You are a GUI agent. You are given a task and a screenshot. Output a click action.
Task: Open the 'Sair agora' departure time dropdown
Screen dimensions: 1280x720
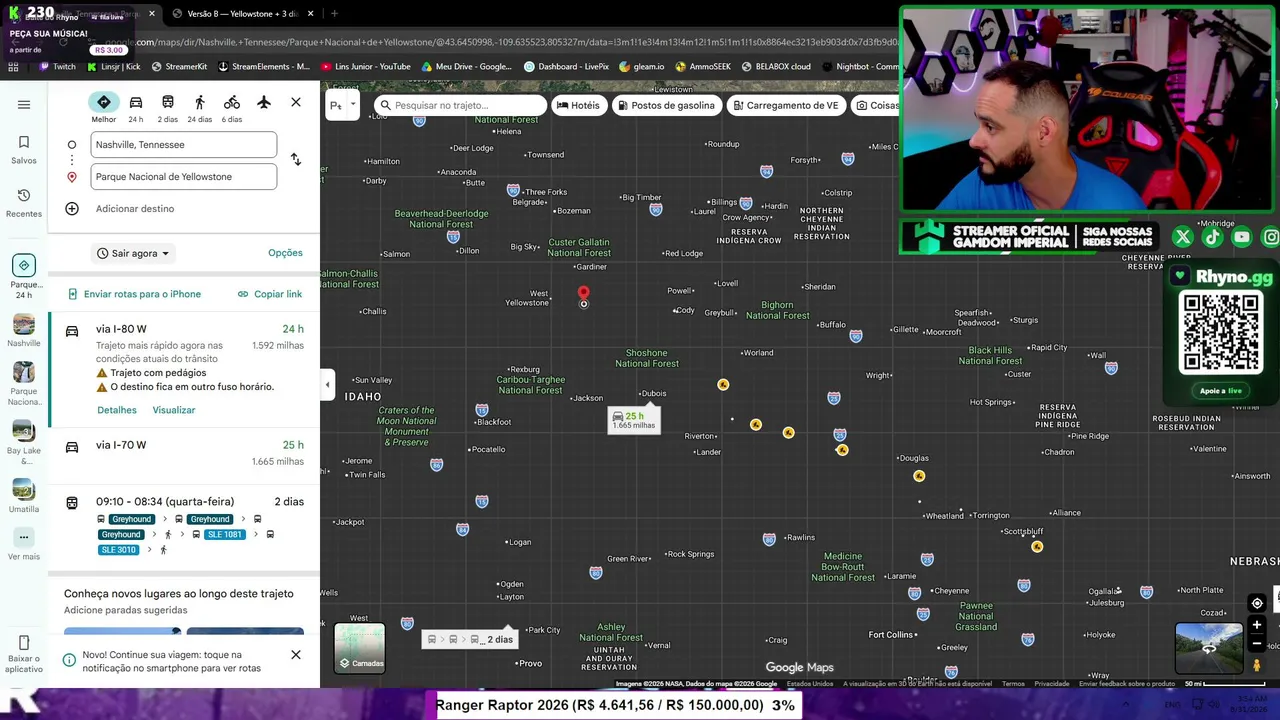tap(133, 253)
